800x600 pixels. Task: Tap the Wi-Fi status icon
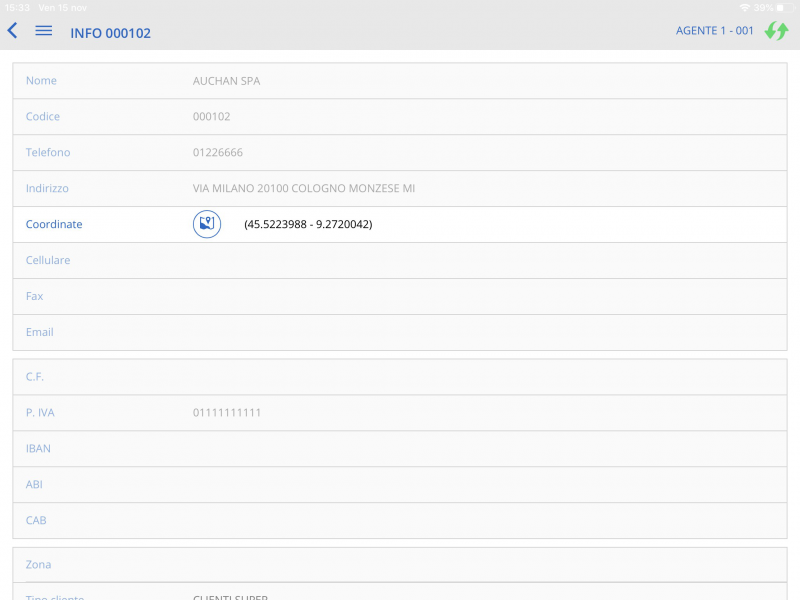click(745, 7)
